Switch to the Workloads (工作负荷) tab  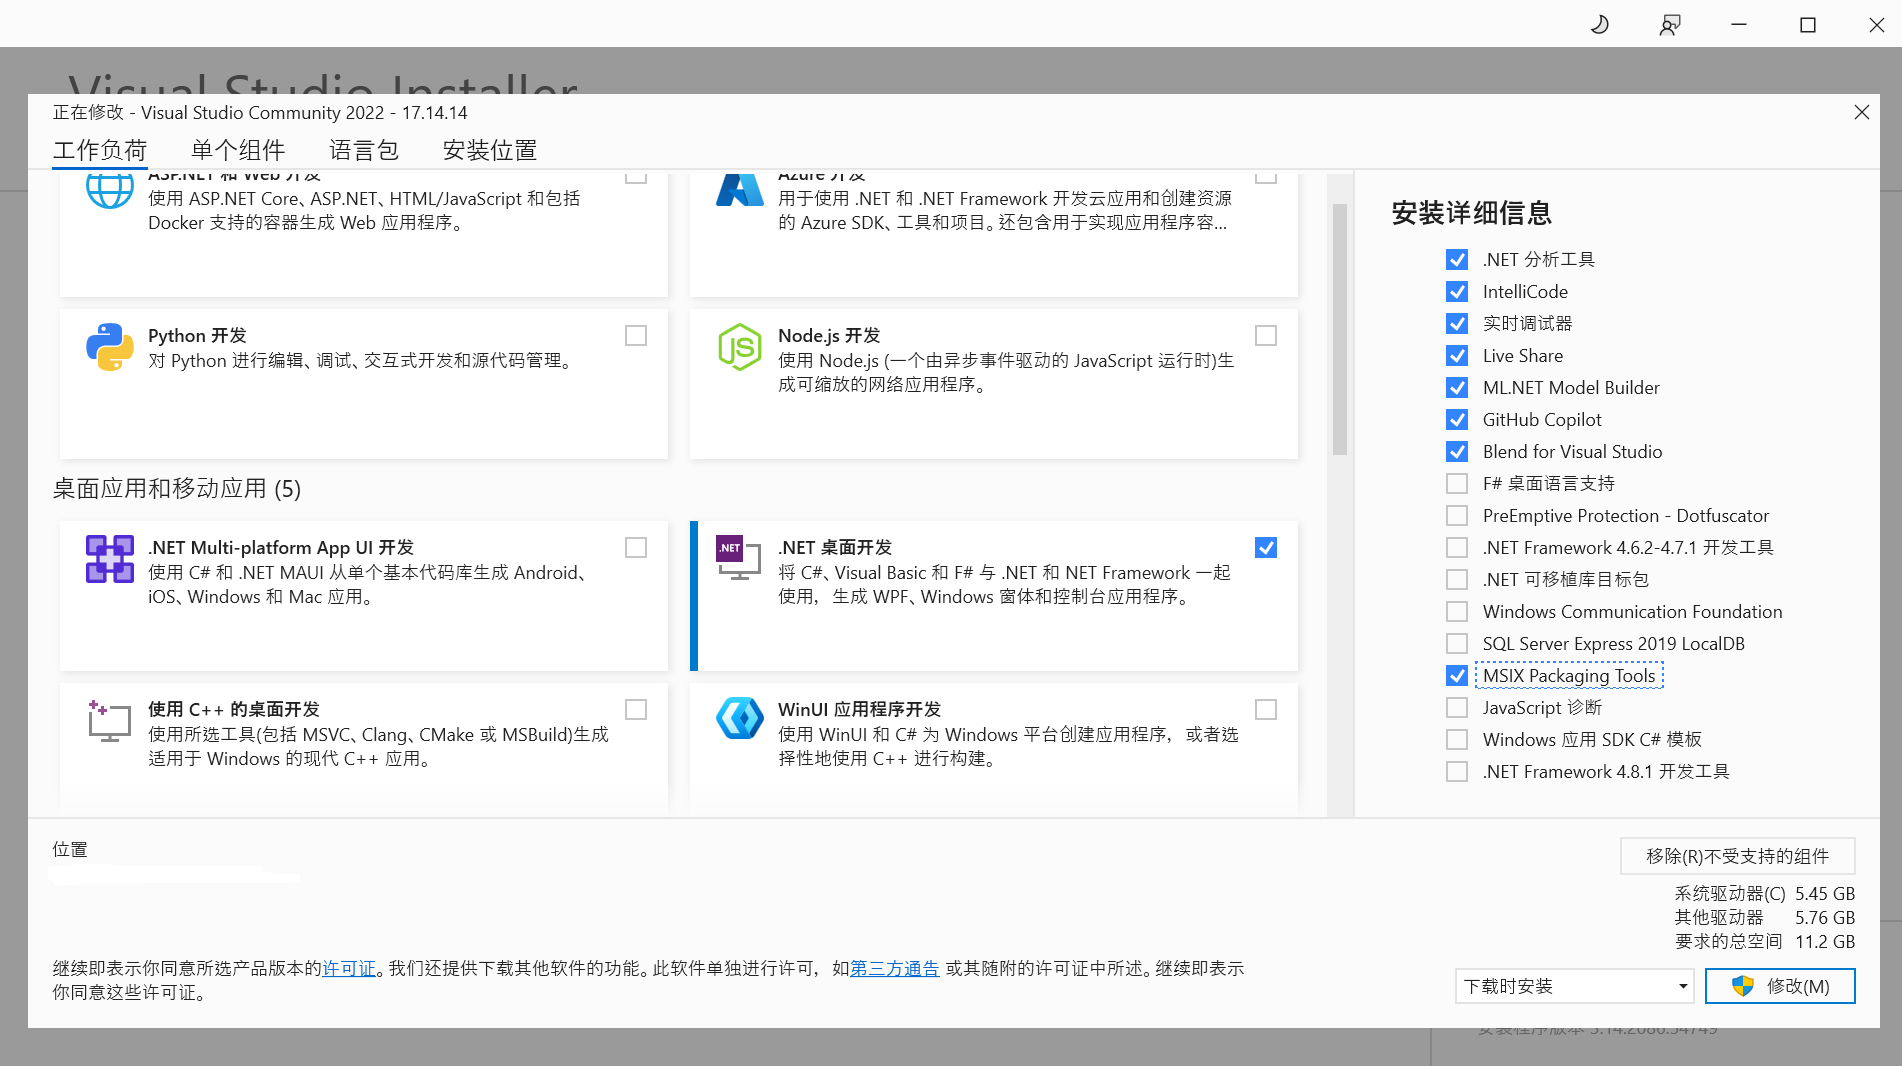click(x=100, y=150)
